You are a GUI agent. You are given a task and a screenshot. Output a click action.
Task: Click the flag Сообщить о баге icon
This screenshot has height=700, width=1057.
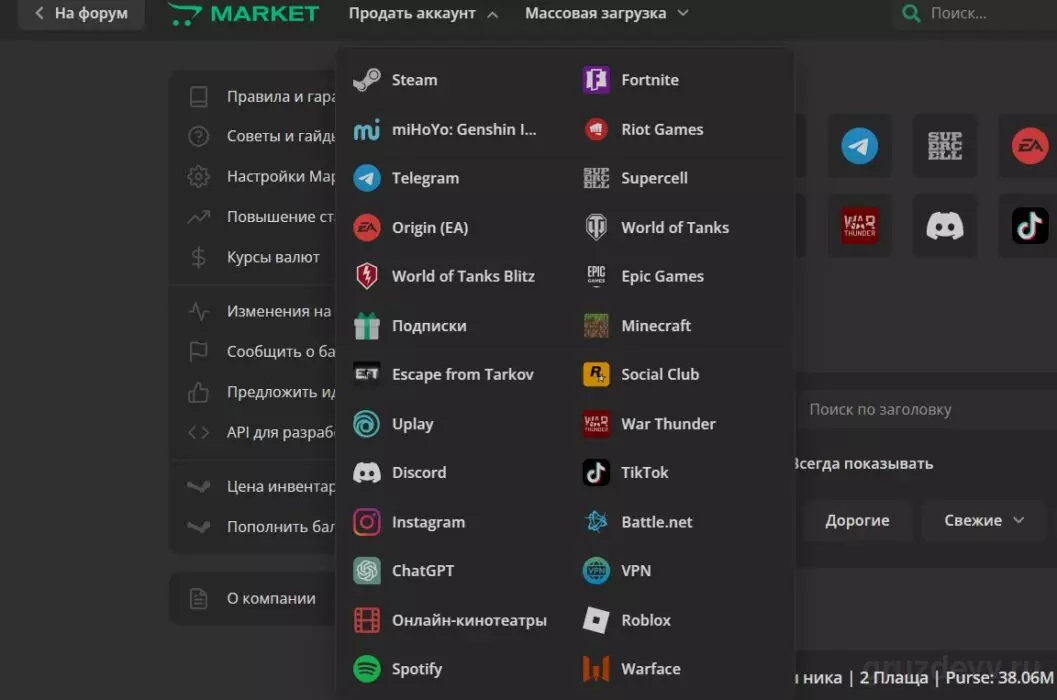point(198,352)
